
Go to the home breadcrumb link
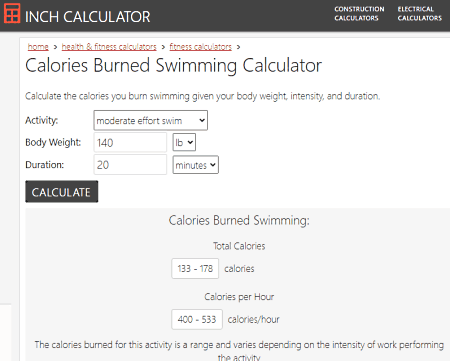click(38, 47)
